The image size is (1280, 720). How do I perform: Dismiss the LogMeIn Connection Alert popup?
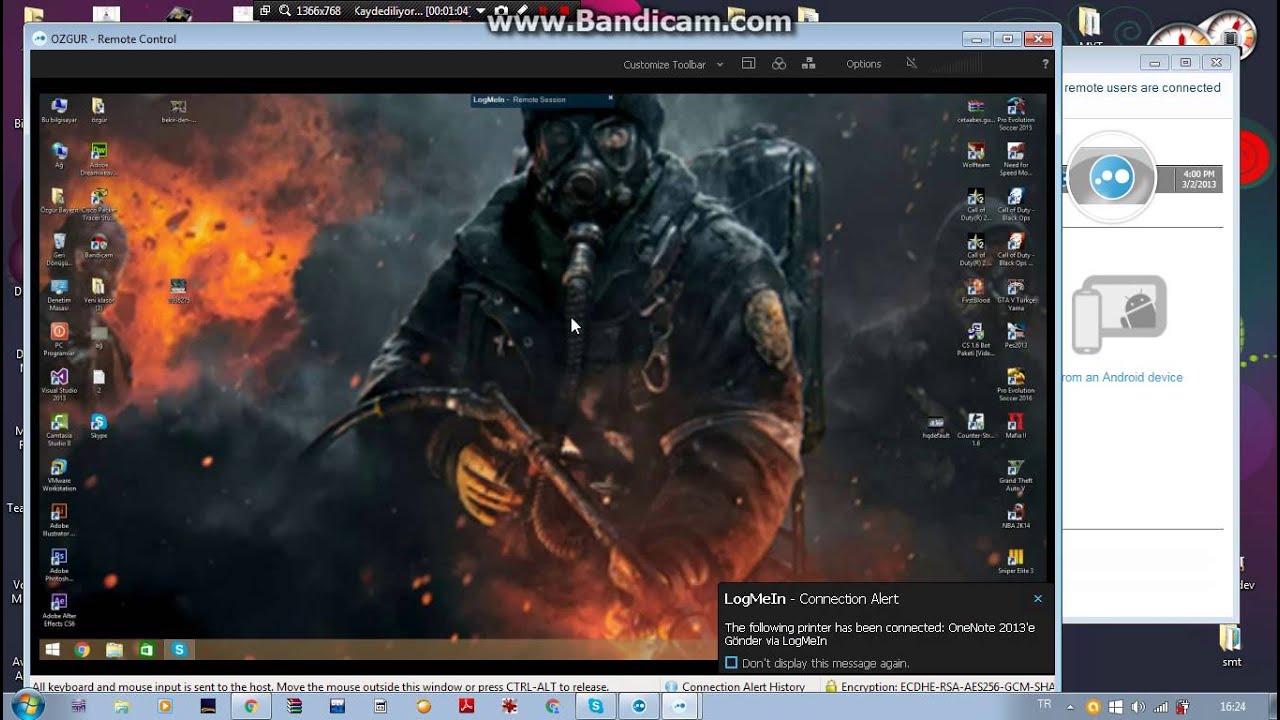[1038, 599]
